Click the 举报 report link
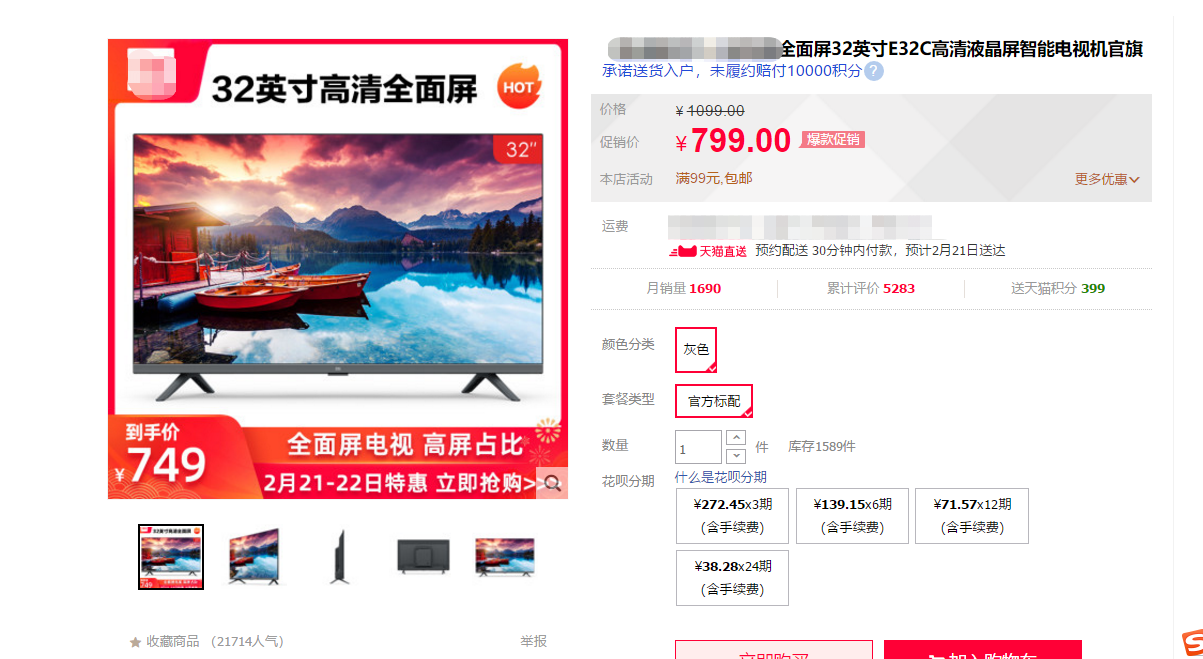Screen dimensions: 1203x659 pos(533,641)
